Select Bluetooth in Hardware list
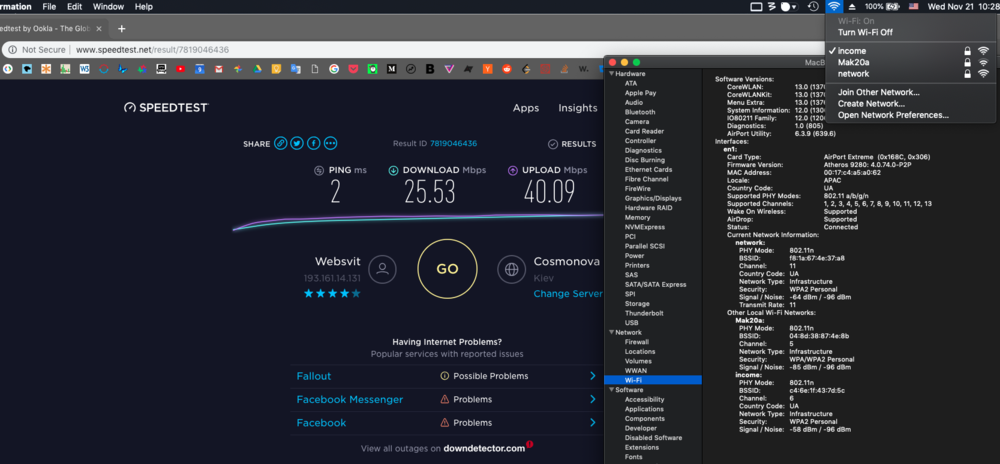The image size is (1000, 464). click(640, 112)
